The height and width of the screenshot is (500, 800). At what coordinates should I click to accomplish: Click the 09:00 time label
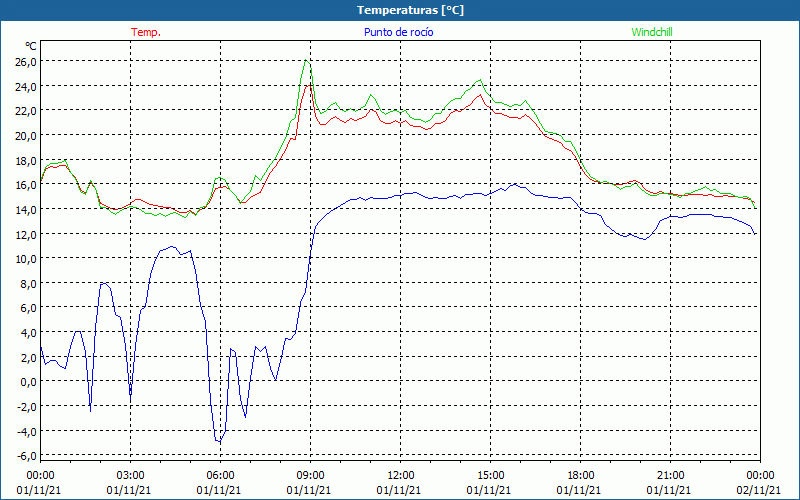pos(310,476)
